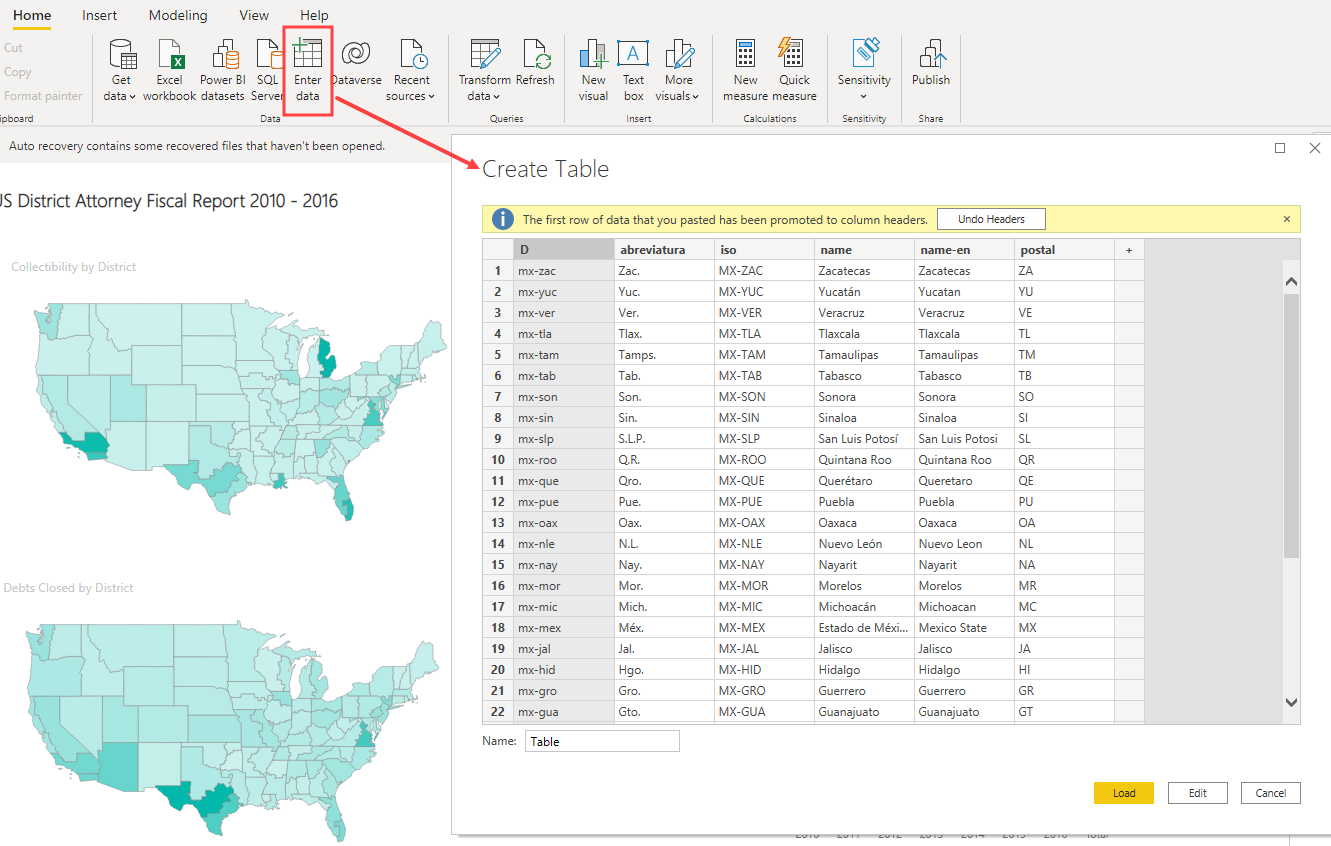Screen dimensions: 1331x846
Task: Click the vertical scrollbar thumb in table
Action: [x=1291, y=425]
